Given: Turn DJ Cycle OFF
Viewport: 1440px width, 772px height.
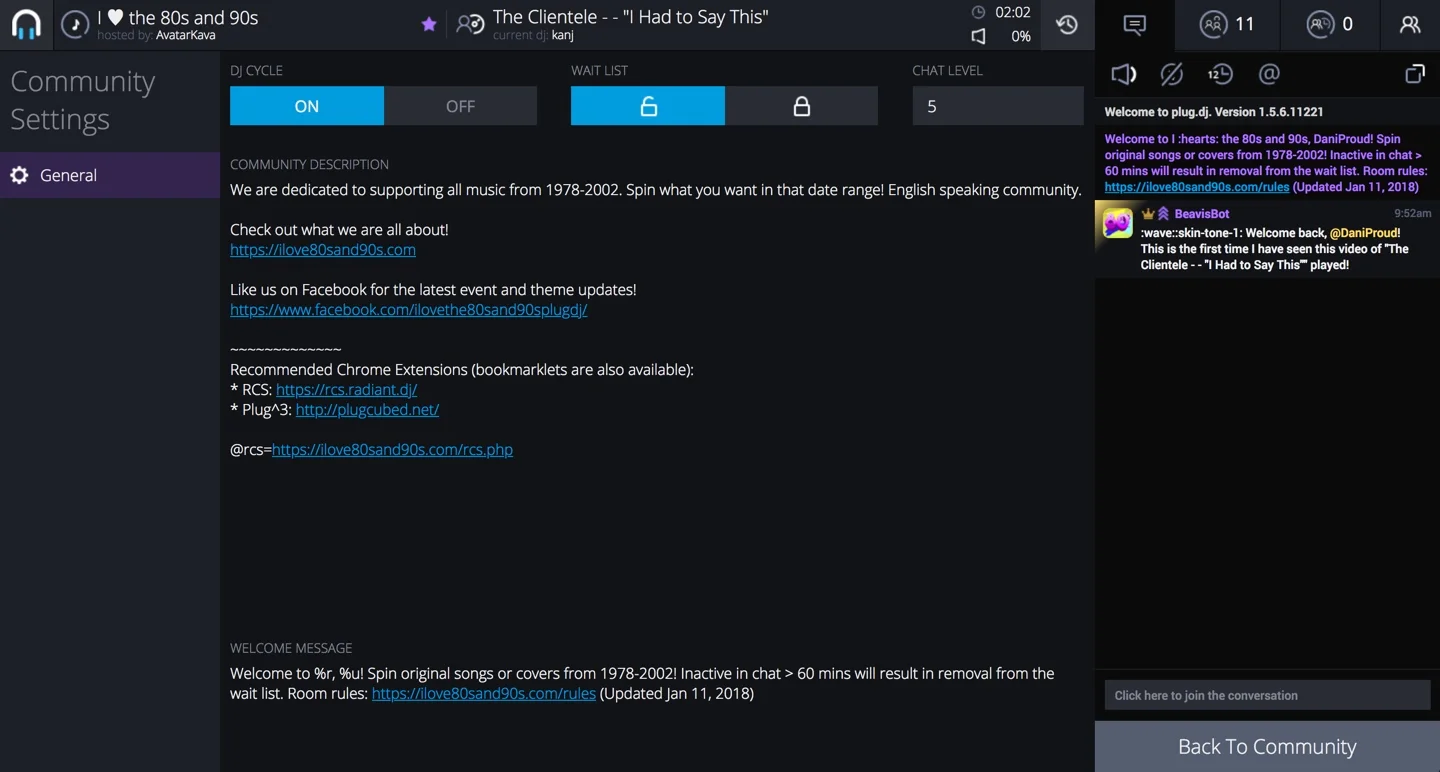Looking at the screenshot, I should coord(461,106).
